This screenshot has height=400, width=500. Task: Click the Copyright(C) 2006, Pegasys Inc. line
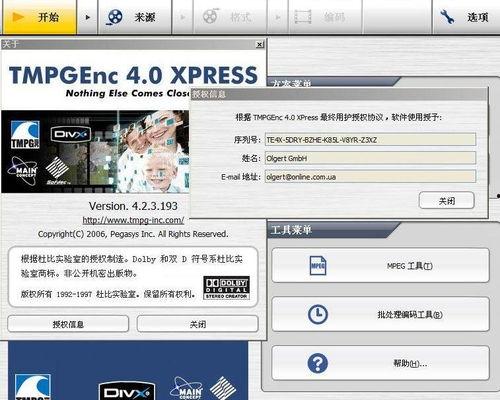(x=133, y=234)
